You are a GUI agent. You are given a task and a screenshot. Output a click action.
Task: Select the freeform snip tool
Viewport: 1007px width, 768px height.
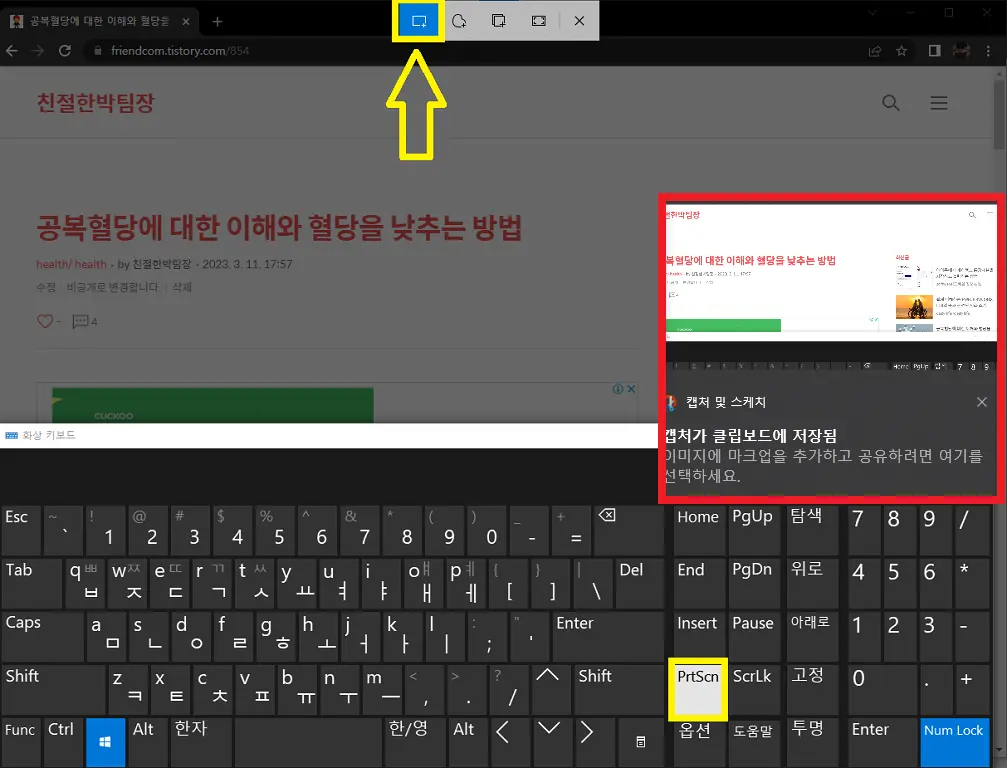coord(459,20)
